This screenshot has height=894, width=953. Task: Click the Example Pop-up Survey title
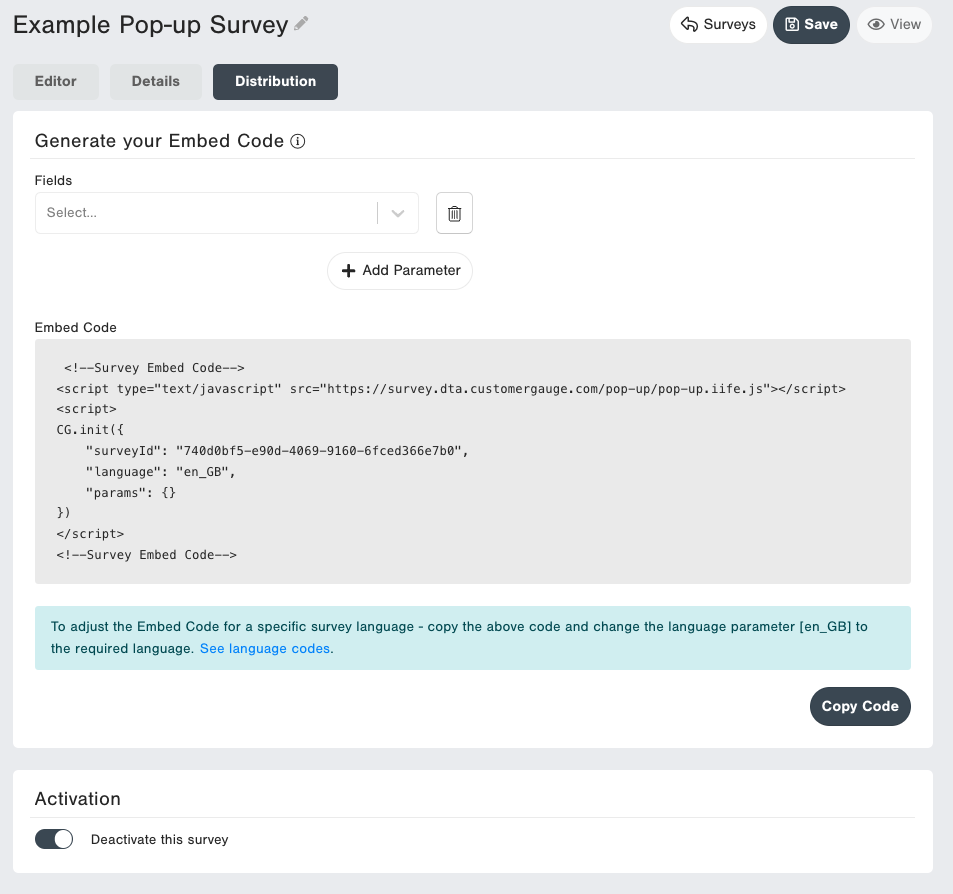pos(150,25)
